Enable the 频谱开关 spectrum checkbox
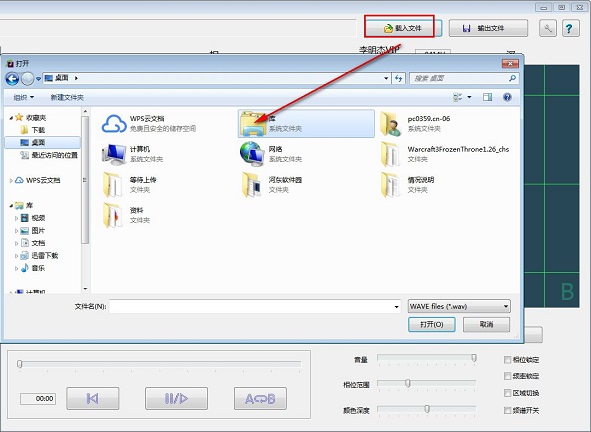591x432 pixels. [x=507, y=410]
